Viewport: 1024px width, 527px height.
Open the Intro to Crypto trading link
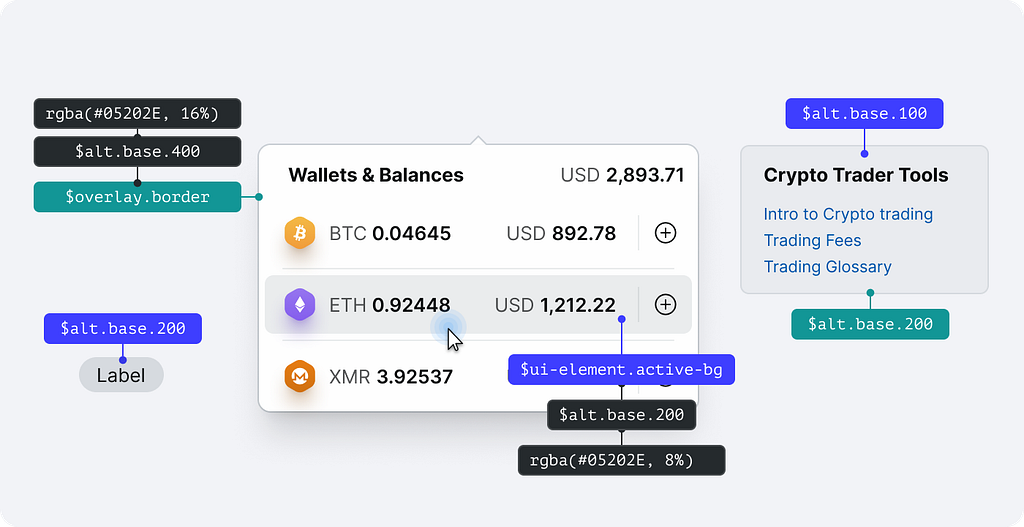(848, 214)
